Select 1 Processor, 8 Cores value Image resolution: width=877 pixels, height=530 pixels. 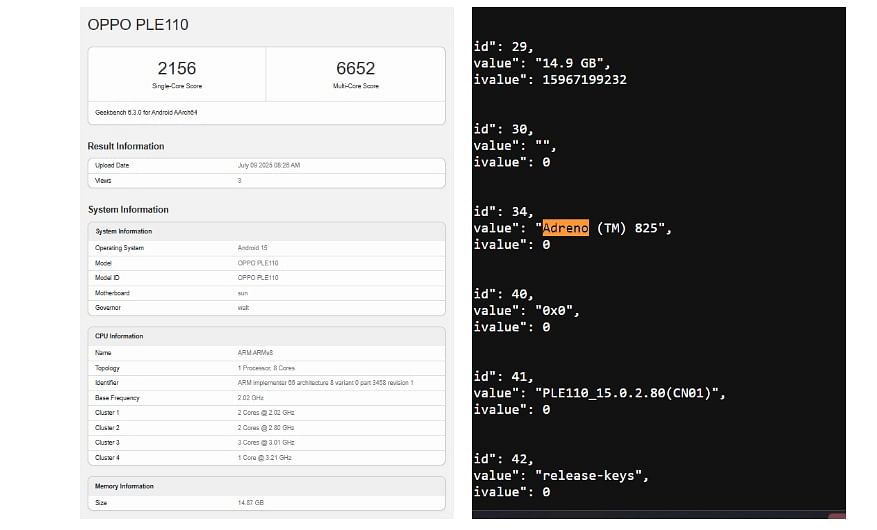click(x=266, y=368)
